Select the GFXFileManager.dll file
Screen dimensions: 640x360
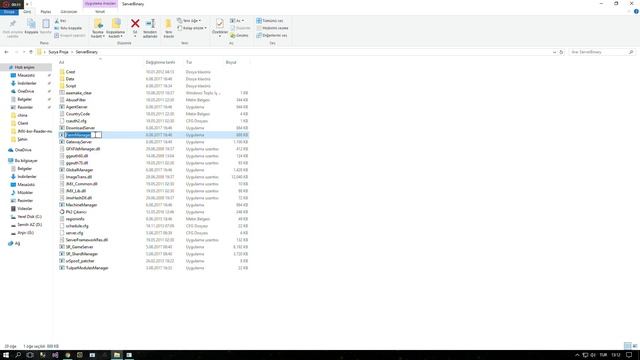[x=83, y=149]
